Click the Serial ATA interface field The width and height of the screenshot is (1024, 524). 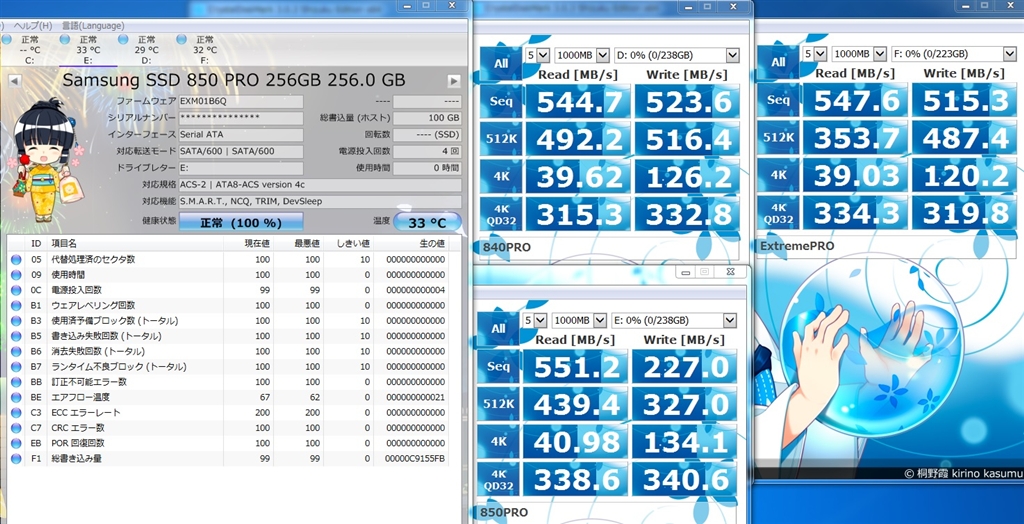coord(241,135)
